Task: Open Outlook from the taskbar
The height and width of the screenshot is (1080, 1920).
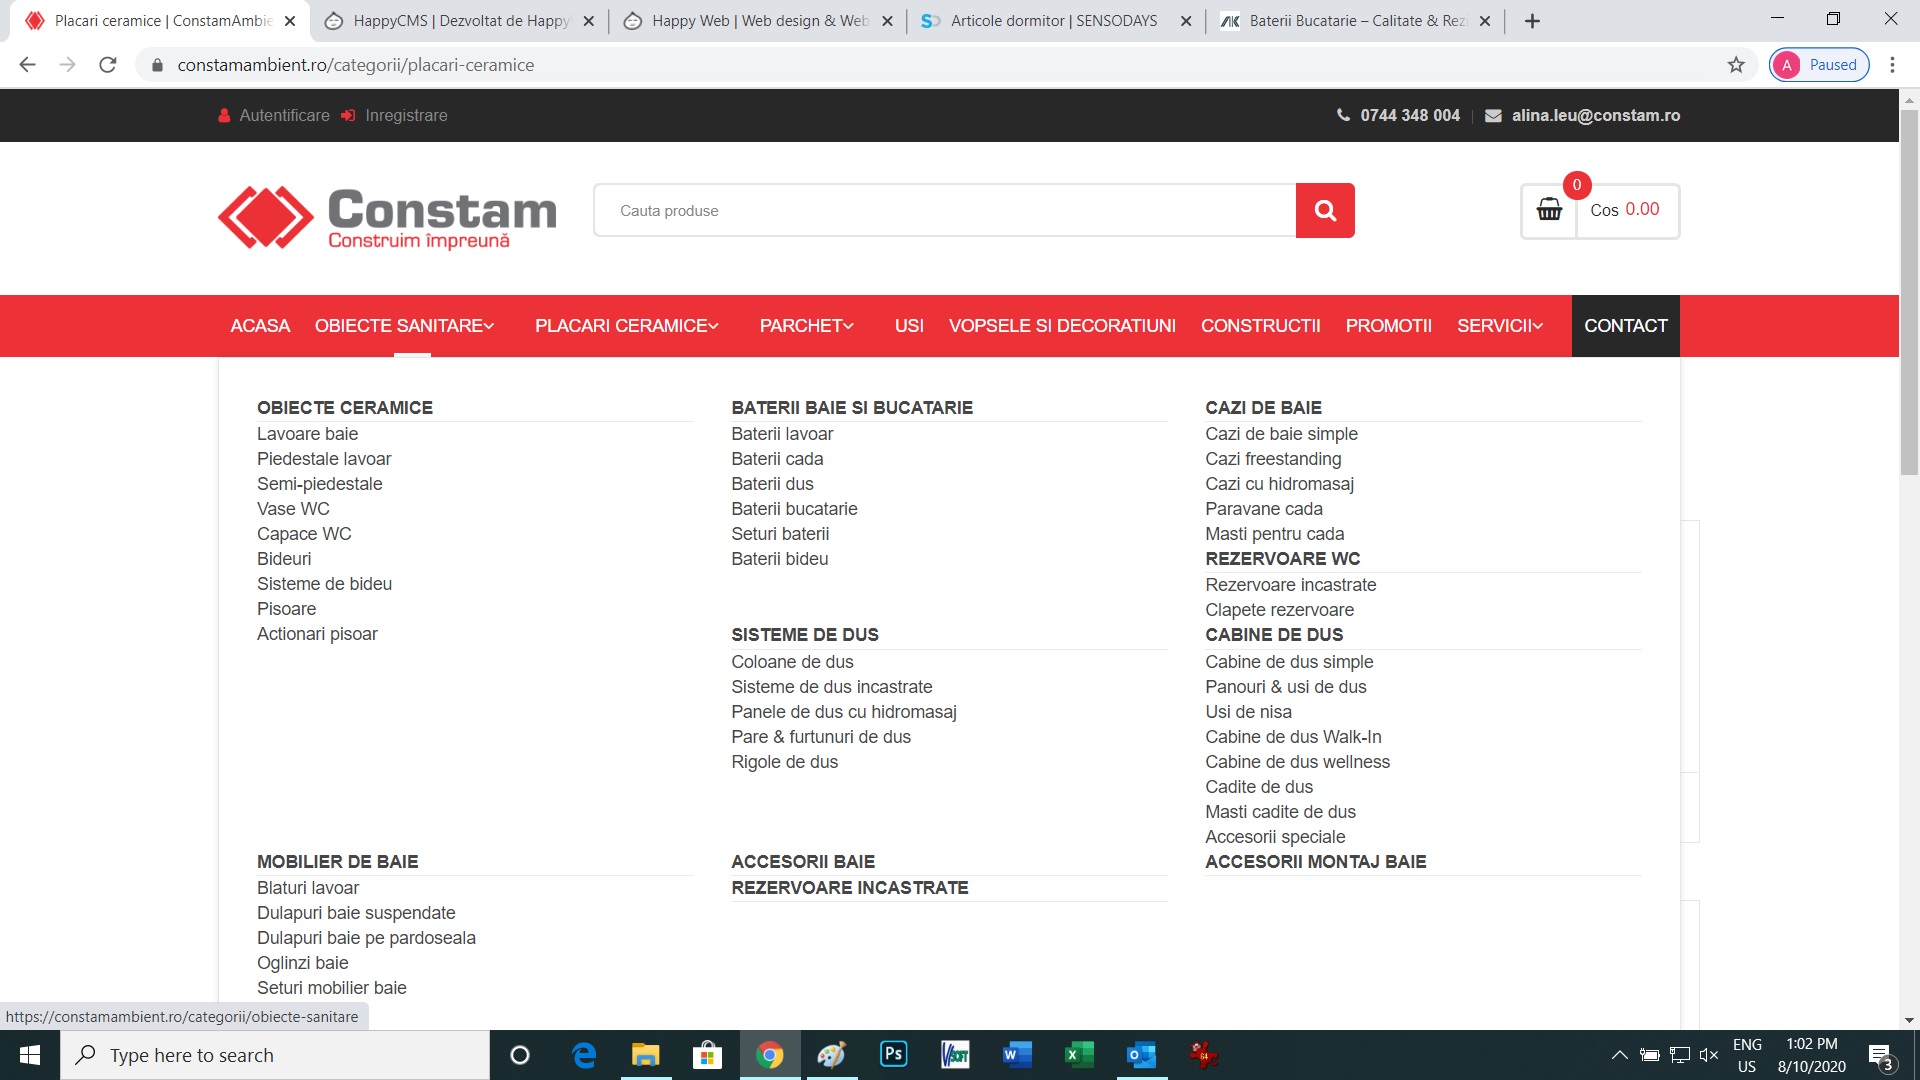Action: [1141, 1055]
